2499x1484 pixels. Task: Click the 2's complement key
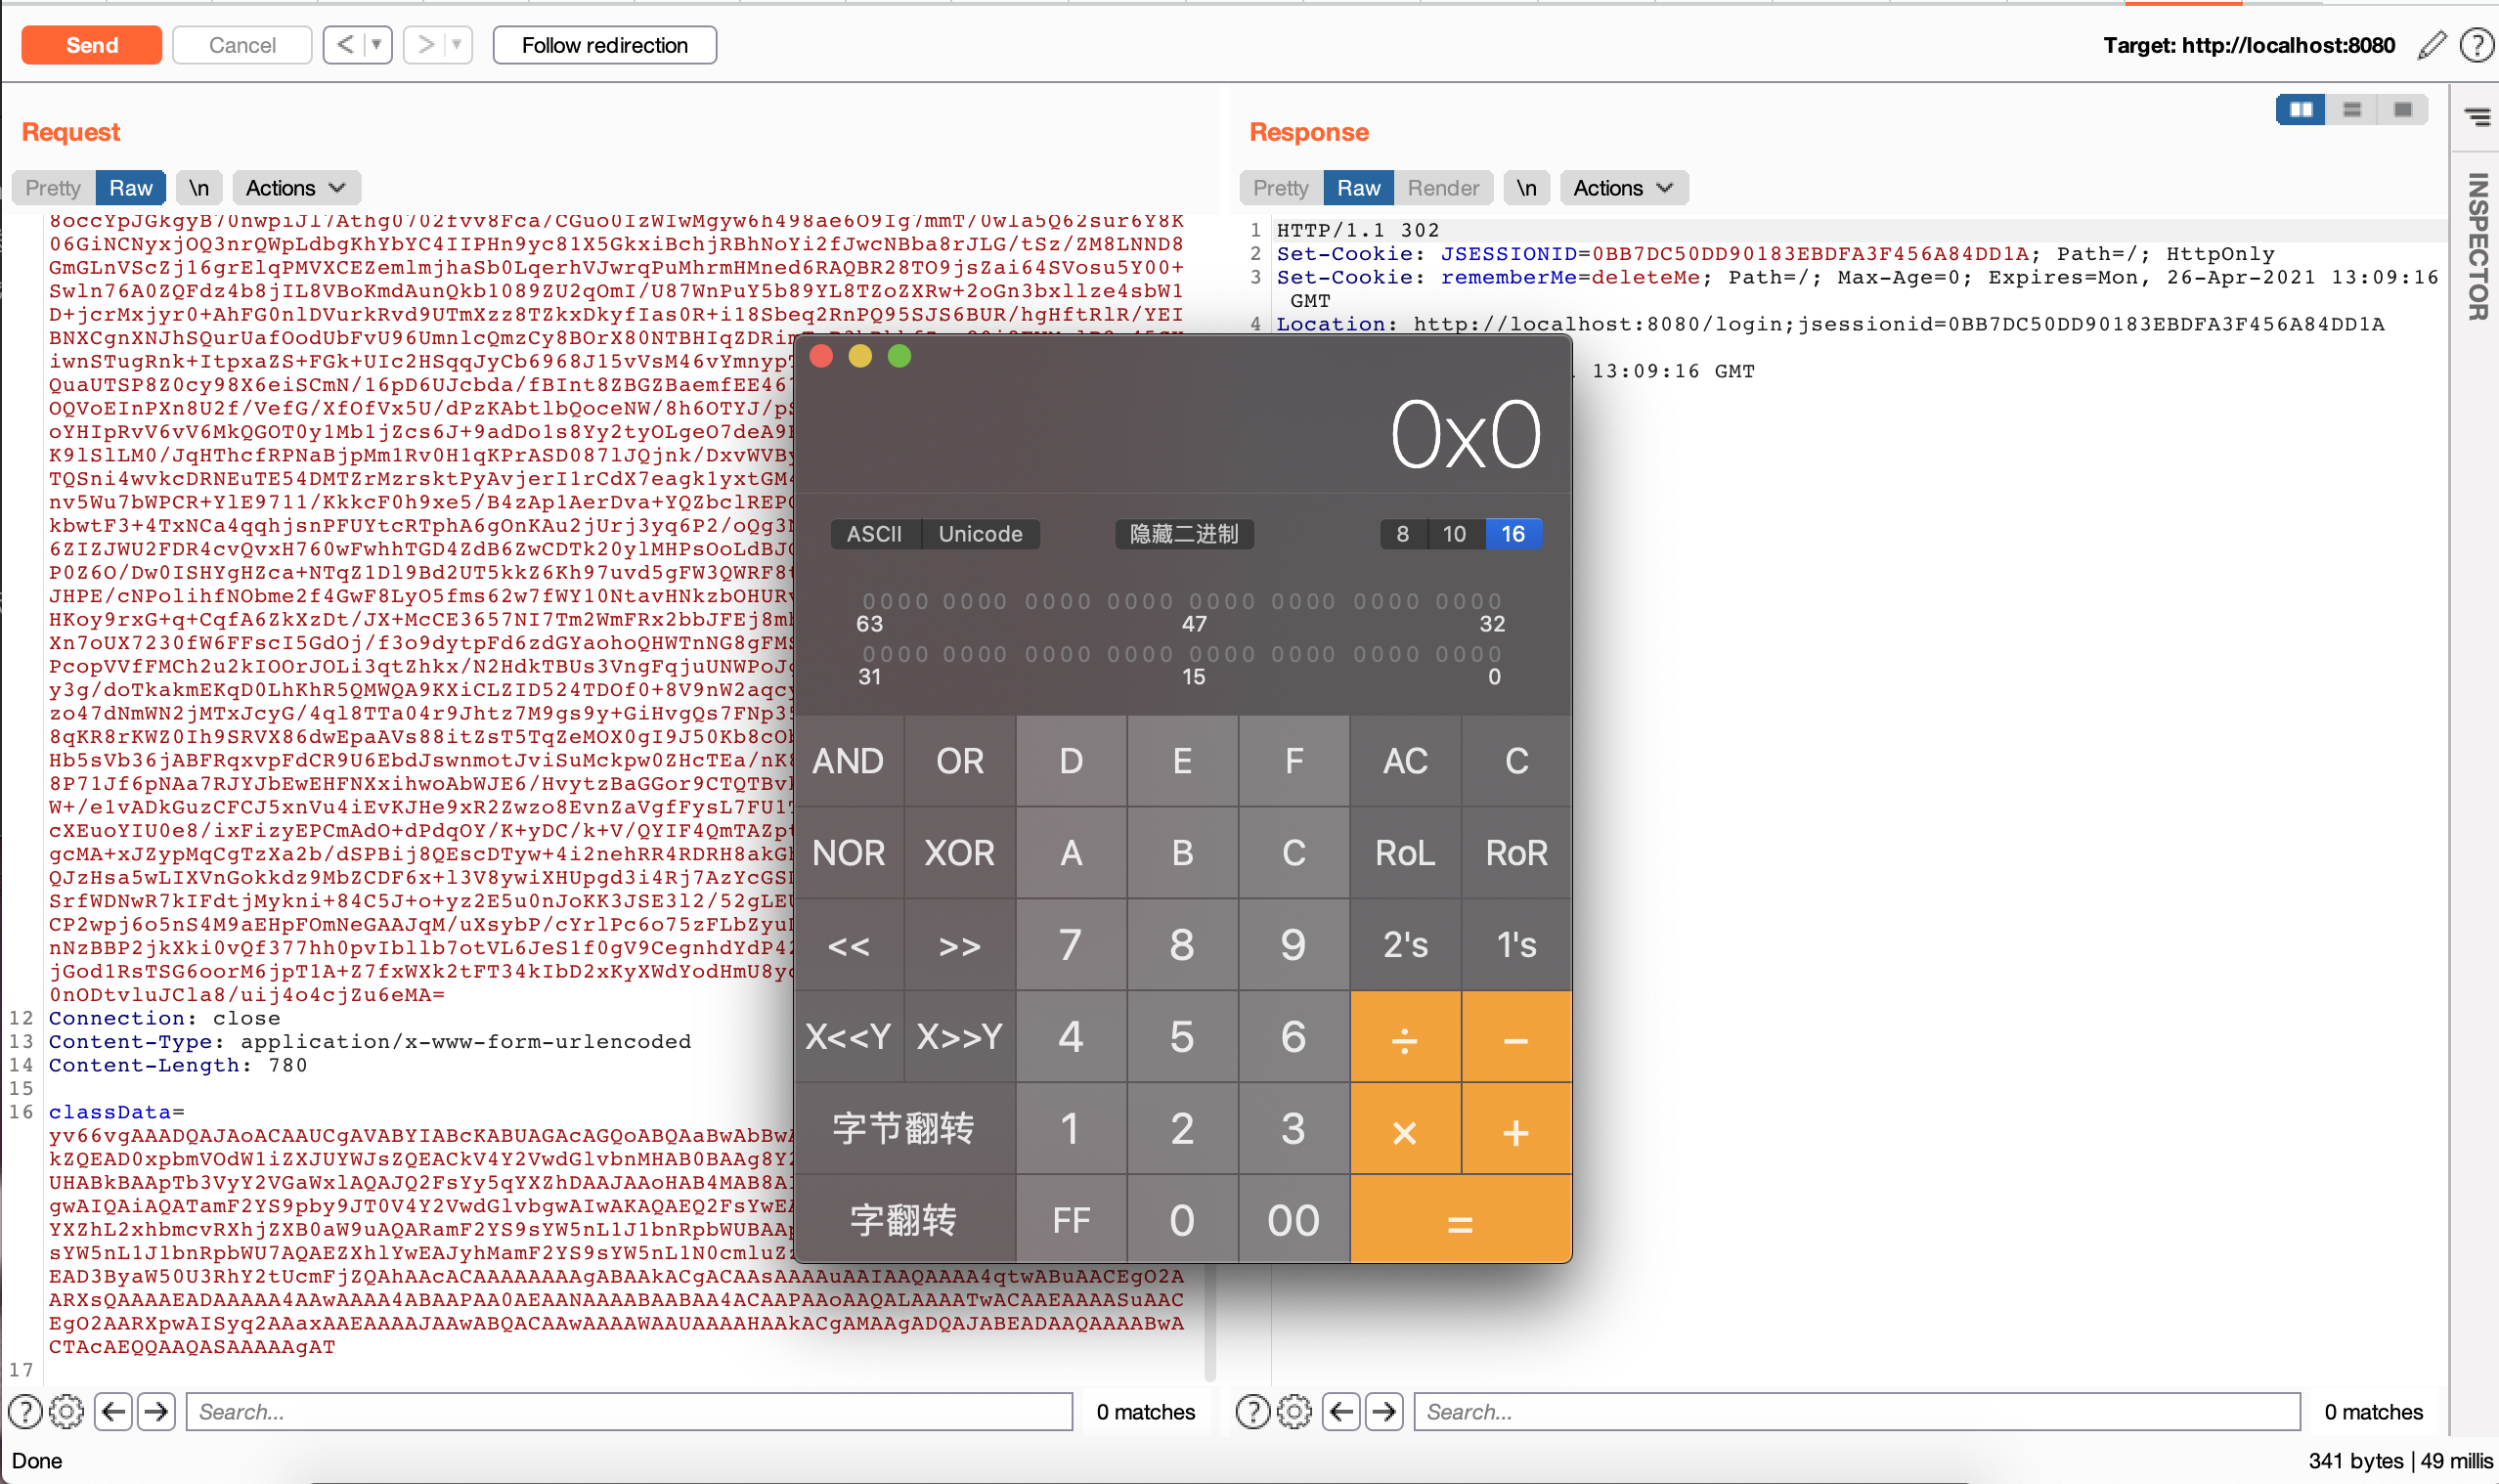[x=1405, y=945]
